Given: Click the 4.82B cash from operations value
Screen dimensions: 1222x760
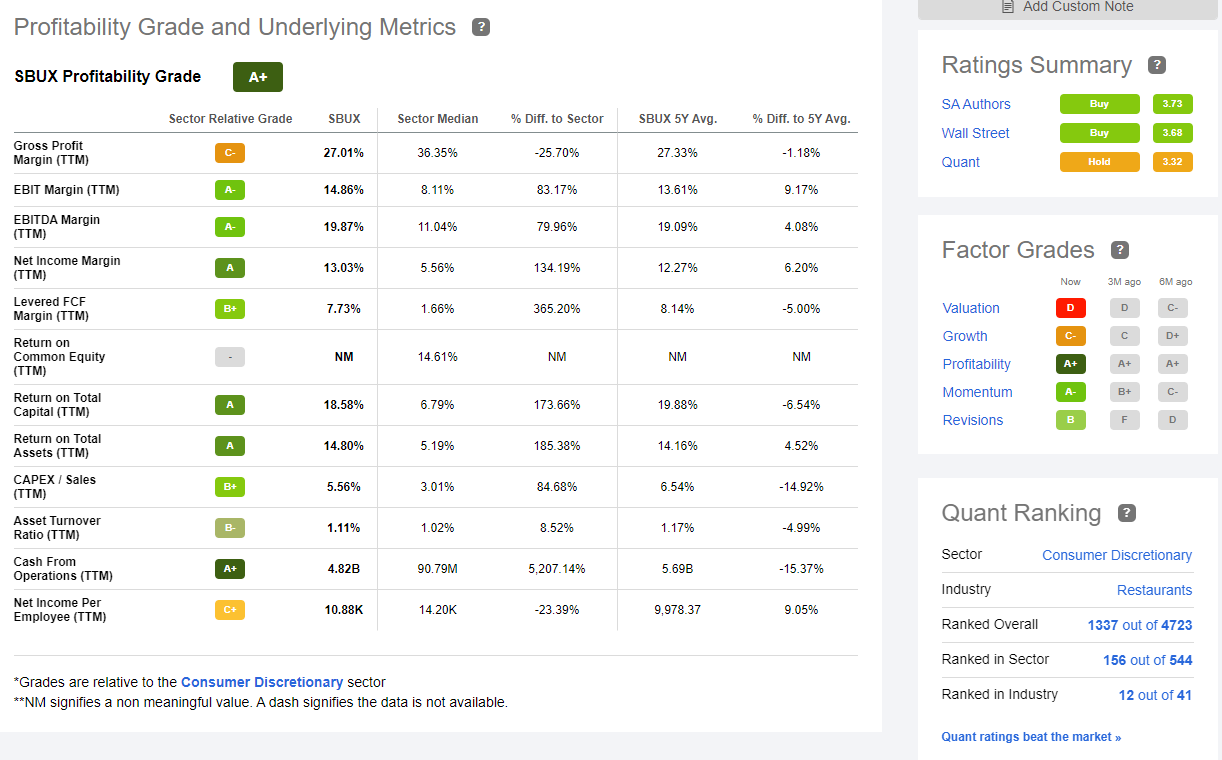Looking at the screenshot, I should point(344,569).
